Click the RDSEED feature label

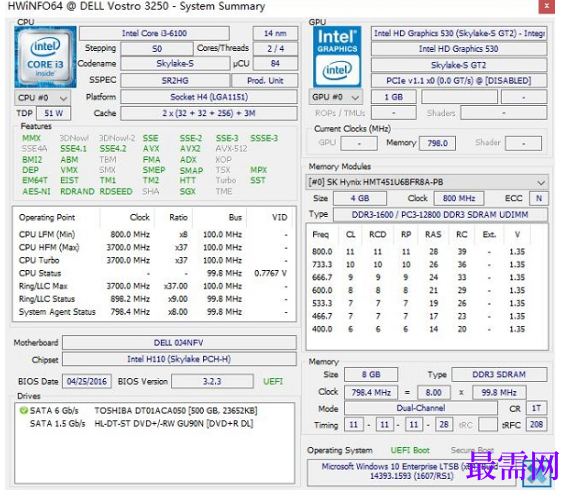(x=116, y=191)
